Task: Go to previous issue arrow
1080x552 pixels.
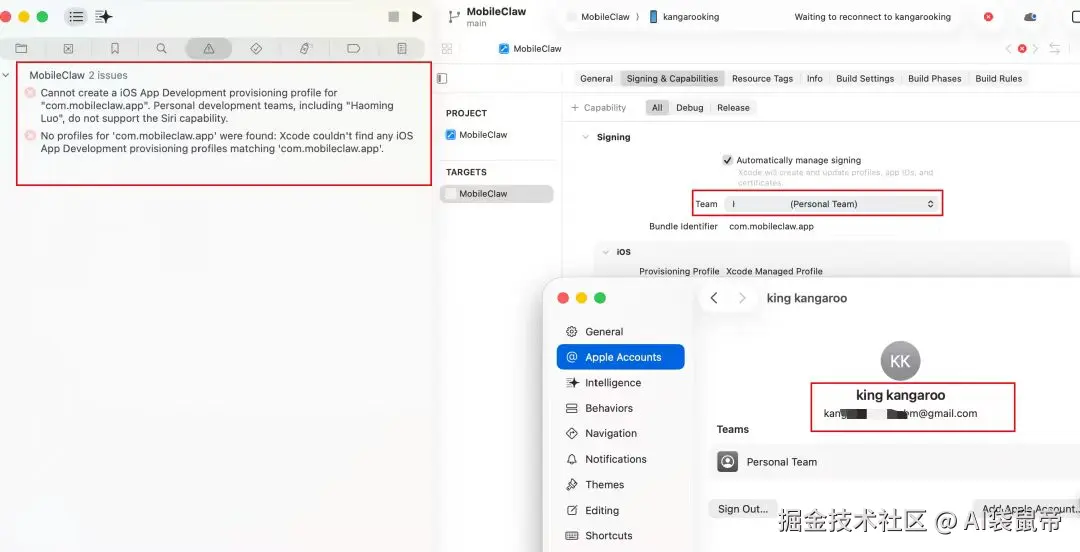Action: [x=1008, y=48]
